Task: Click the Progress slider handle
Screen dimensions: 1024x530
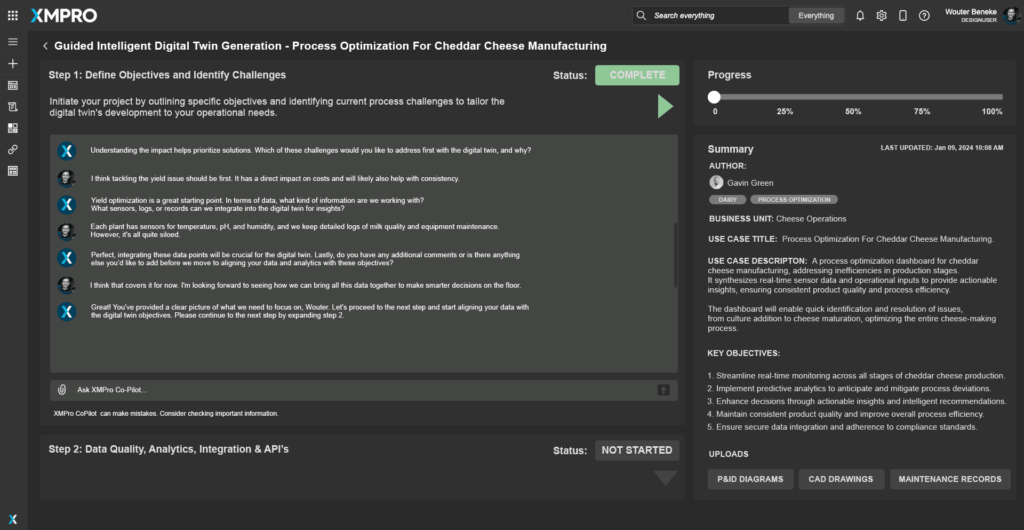Action: 714,97
